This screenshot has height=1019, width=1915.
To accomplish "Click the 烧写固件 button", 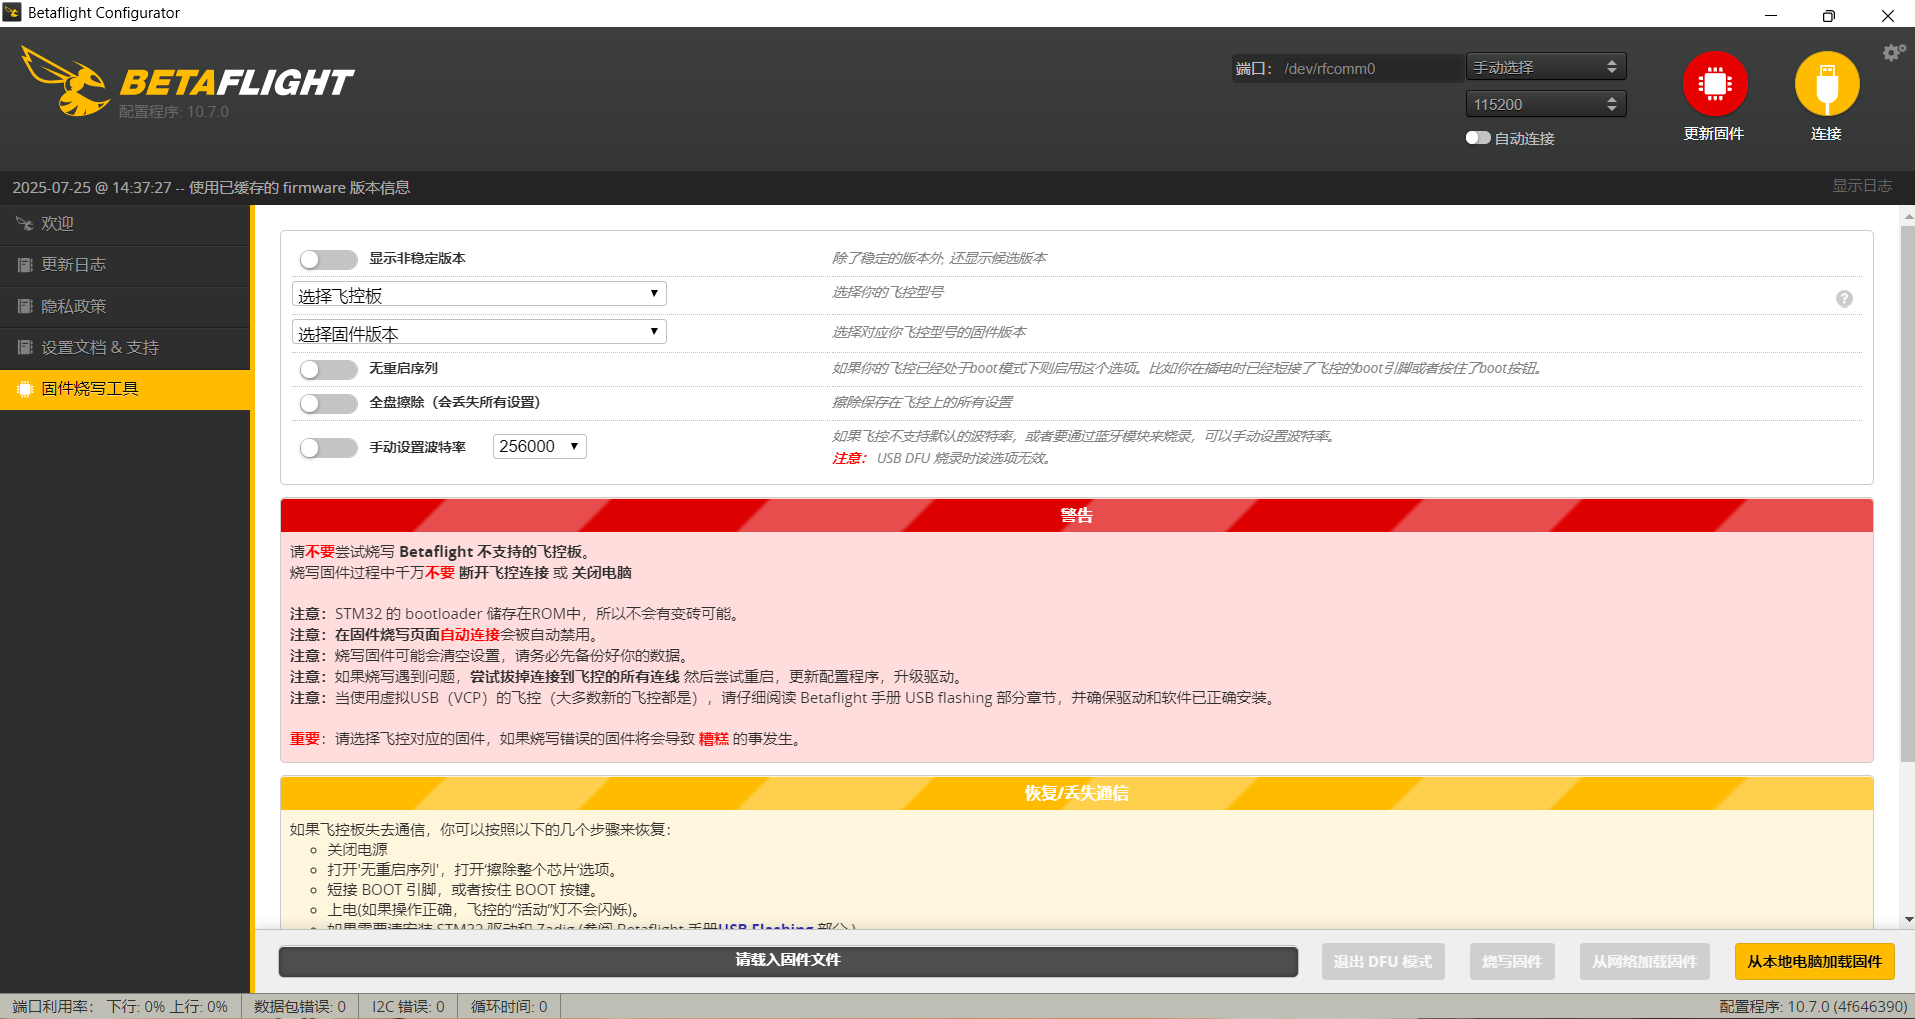I will pos(1511,961).
